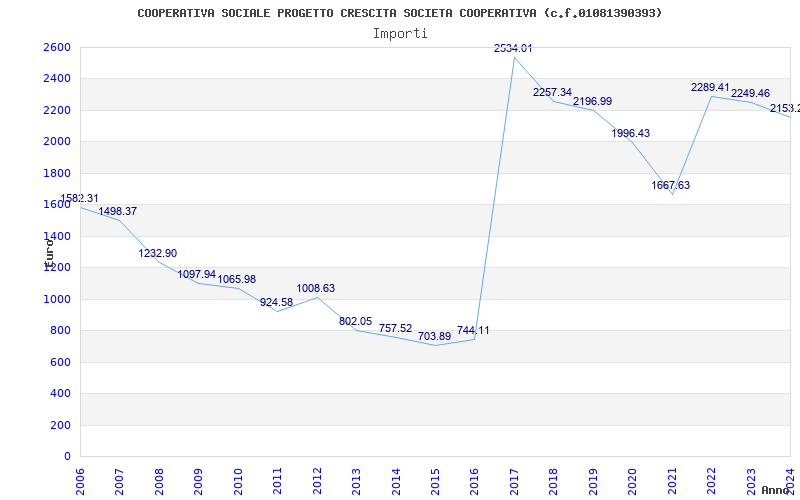800x500 pixels.
Task: Click the 1097.94 value label
Action: (197, 274)
